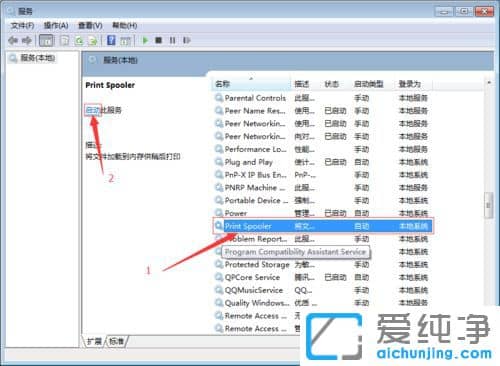This screenshot has height=366, width=500.
Task: Sort by the 名称 column header
Action: [x=251, y=84]
